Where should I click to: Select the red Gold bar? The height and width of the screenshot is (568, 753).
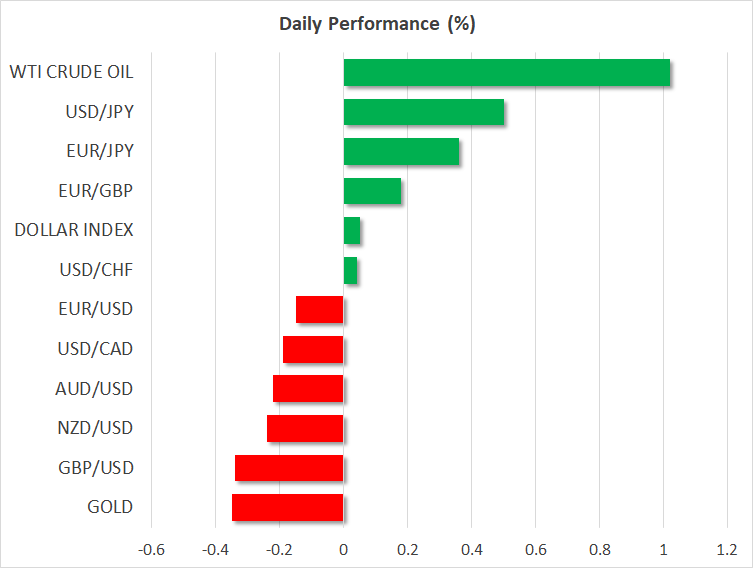[288, 507]
